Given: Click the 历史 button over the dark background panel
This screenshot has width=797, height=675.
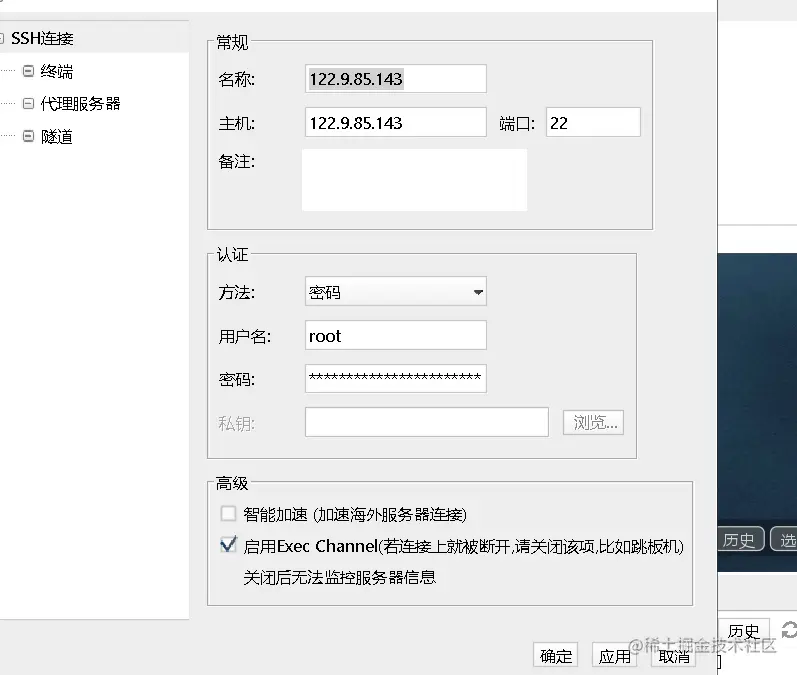Looking at the screenshot, I should pyautogui.click(x=740, y=539).
